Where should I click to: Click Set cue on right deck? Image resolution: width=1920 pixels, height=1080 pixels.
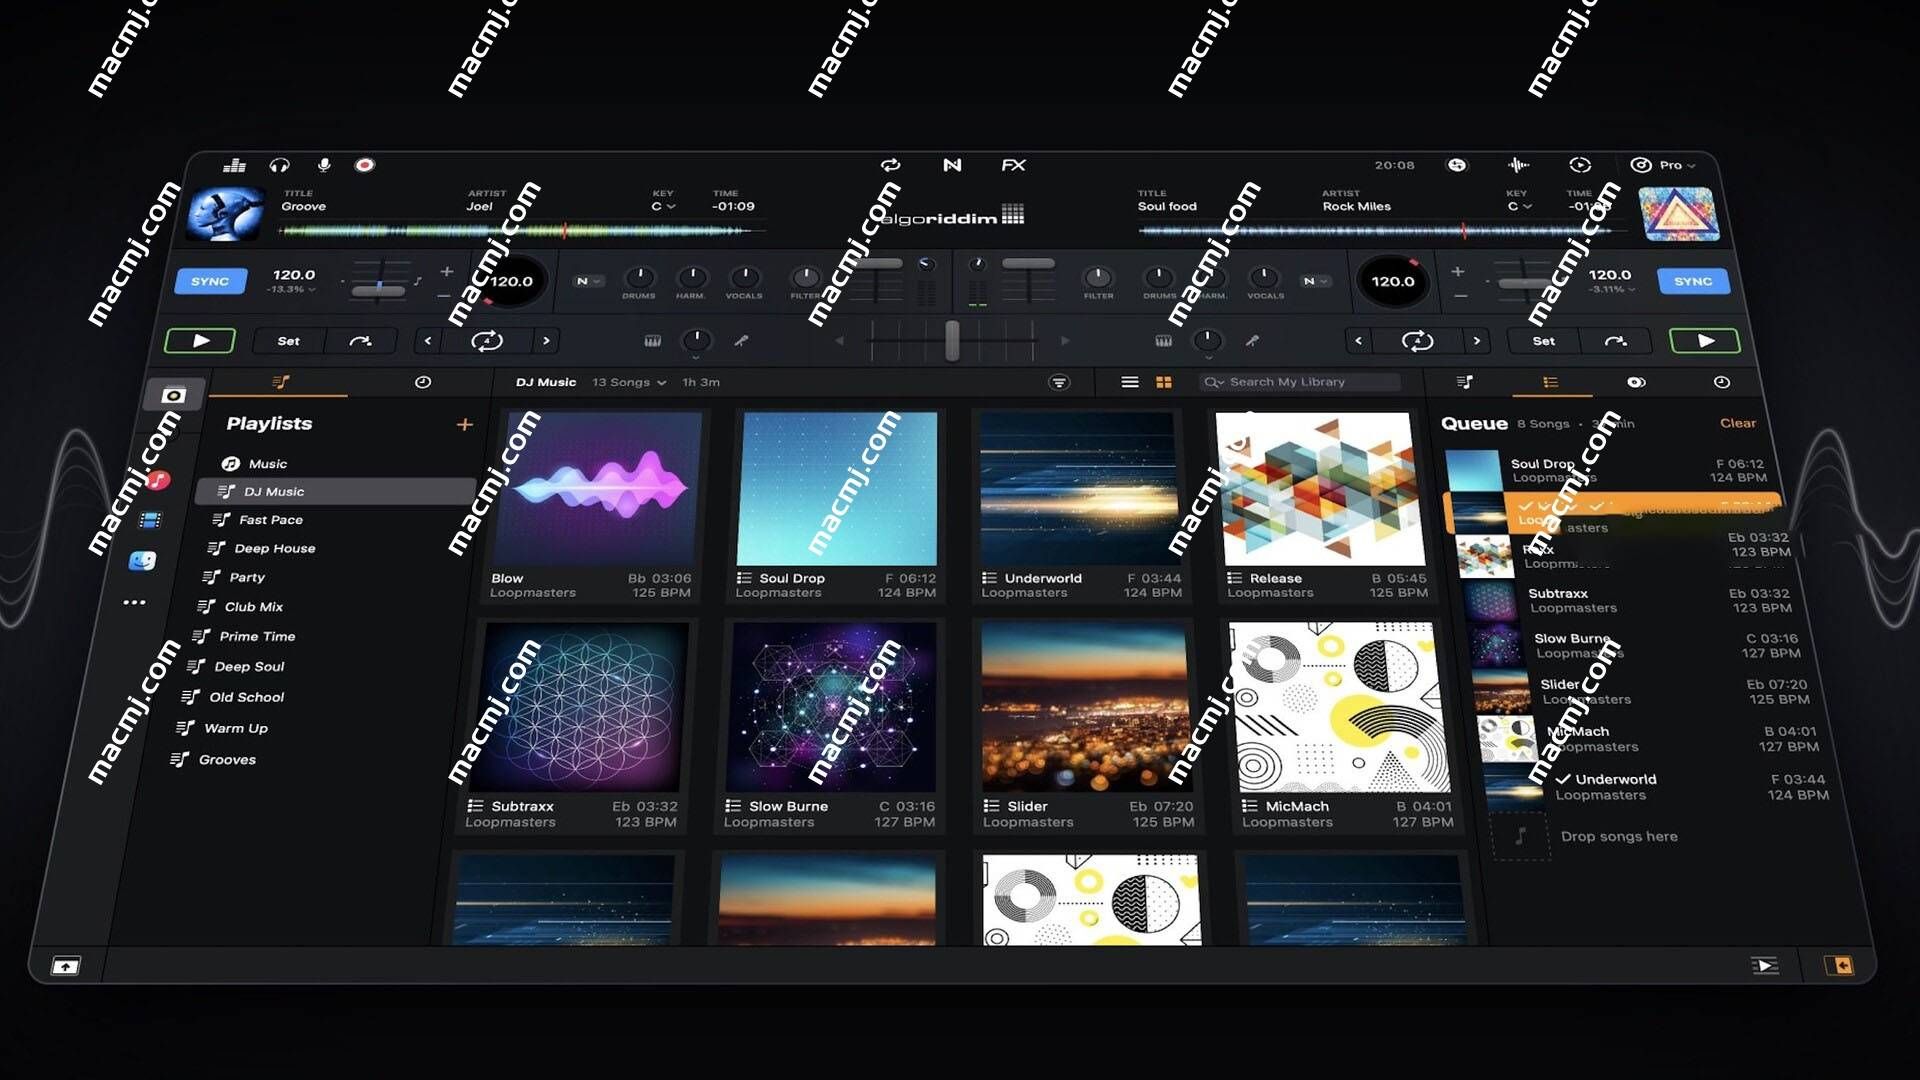pos(1543,341)
